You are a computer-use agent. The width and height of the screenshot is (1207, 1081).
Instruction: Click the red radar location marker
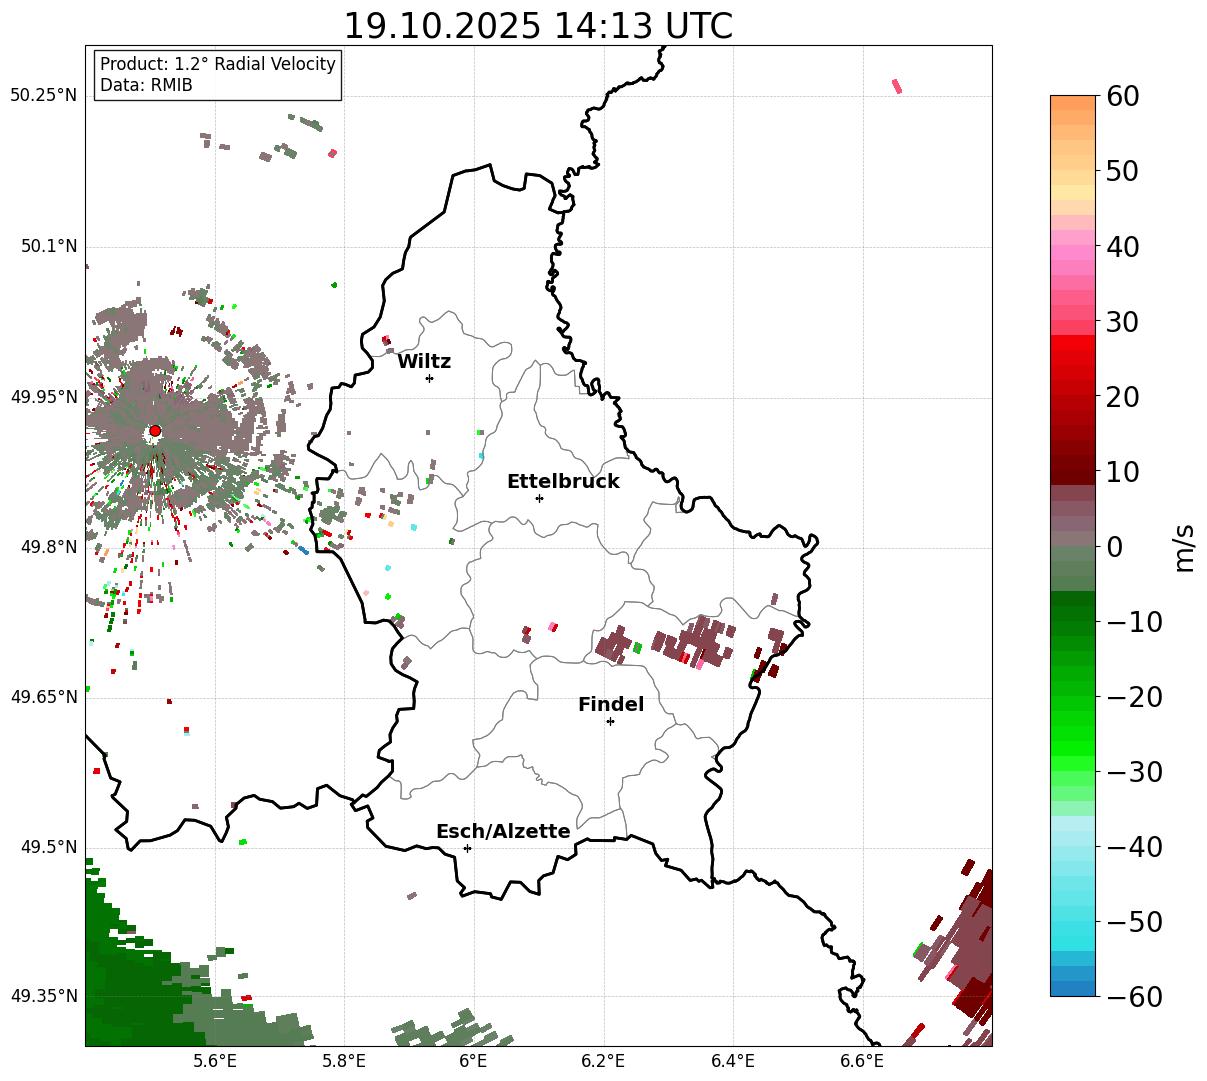[155, 431]
